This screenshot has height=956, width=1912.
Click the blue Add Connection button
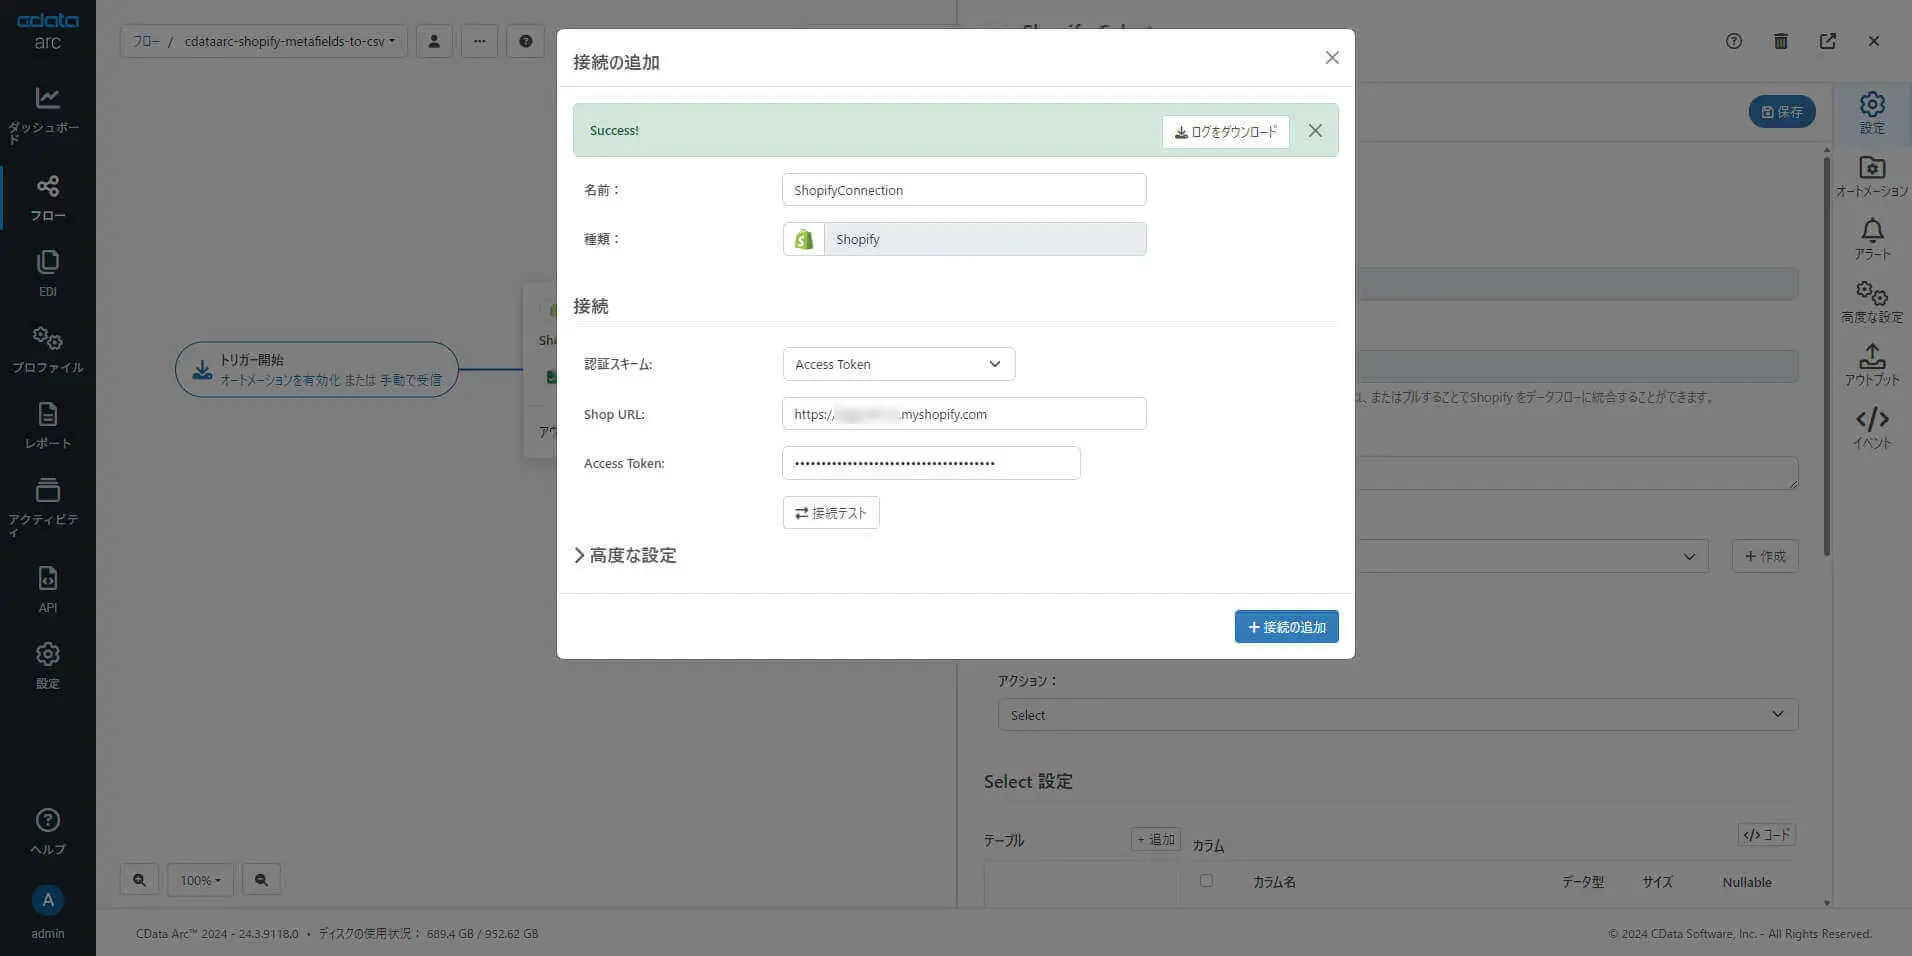point(1286,627)
